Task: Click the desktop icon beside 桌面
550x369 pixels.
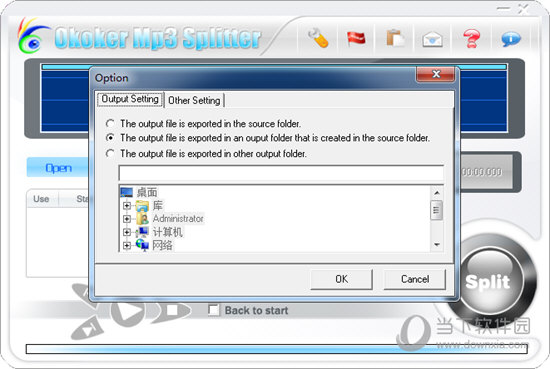Action: [126, 192]
